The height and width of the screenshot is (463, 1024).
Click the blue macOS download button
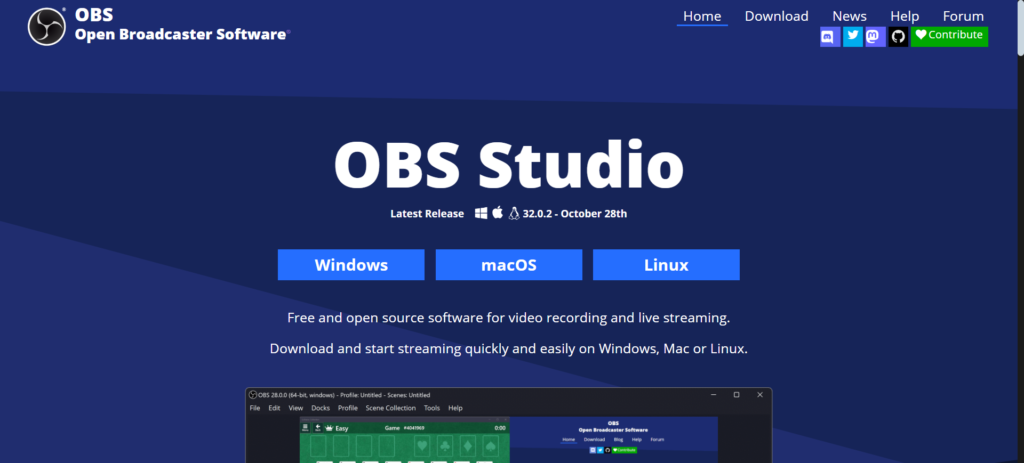tap(508, 265)
